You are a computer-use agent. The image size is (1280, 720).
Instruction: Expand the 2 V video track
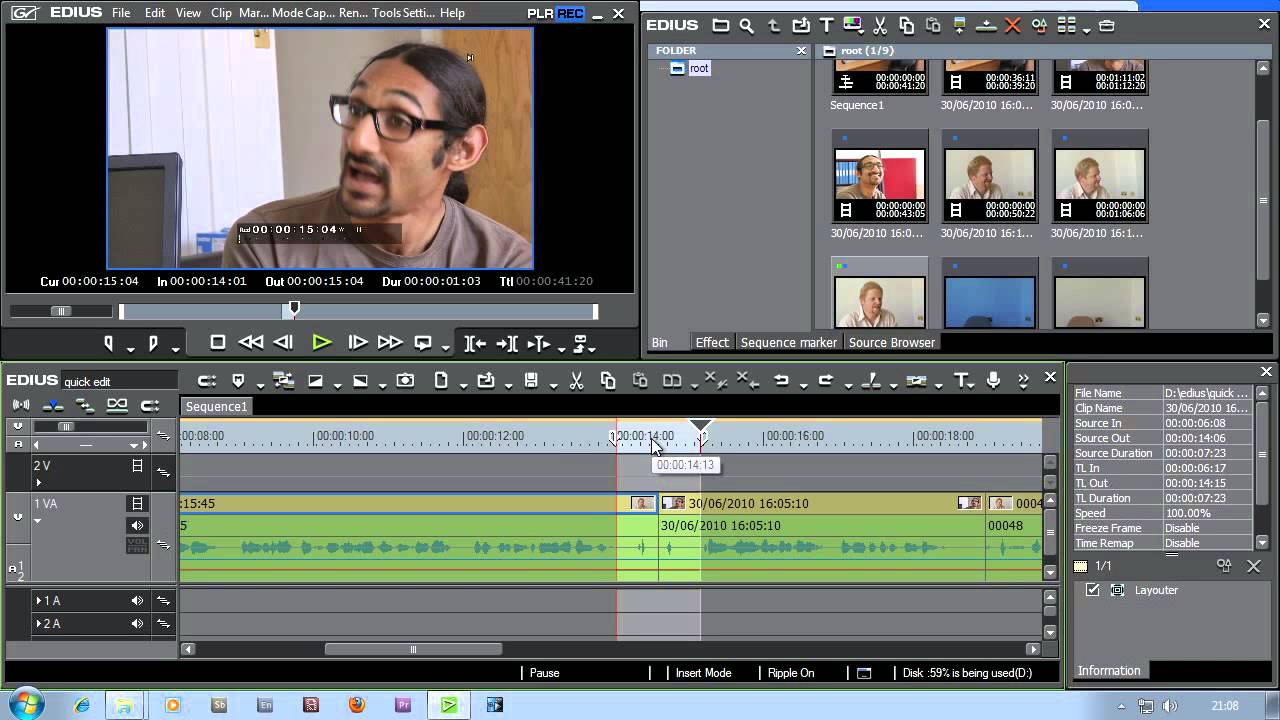click(x=39, y=482)
